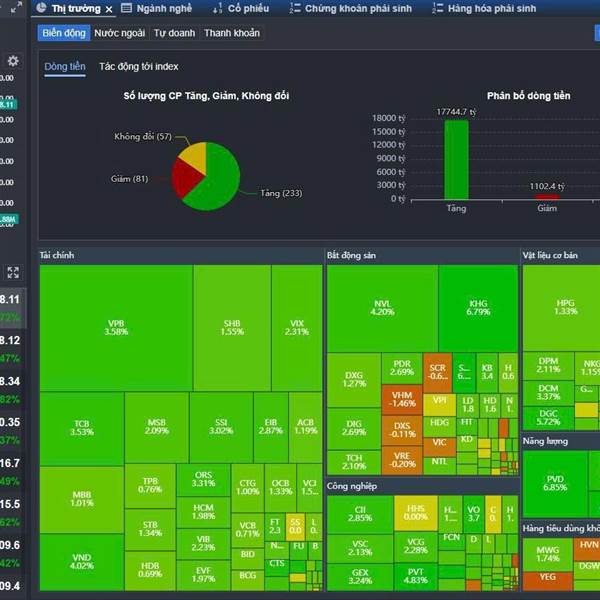600x600 pixels.
Task: Click the pie chart icon on Thị trường tab
Action: tap(42, 8)
